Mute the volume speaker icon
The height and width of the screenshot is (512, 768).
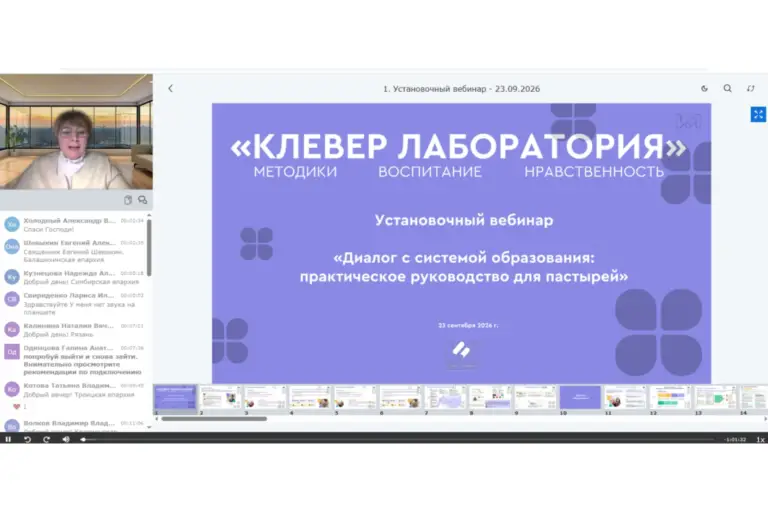click(66, 439)
